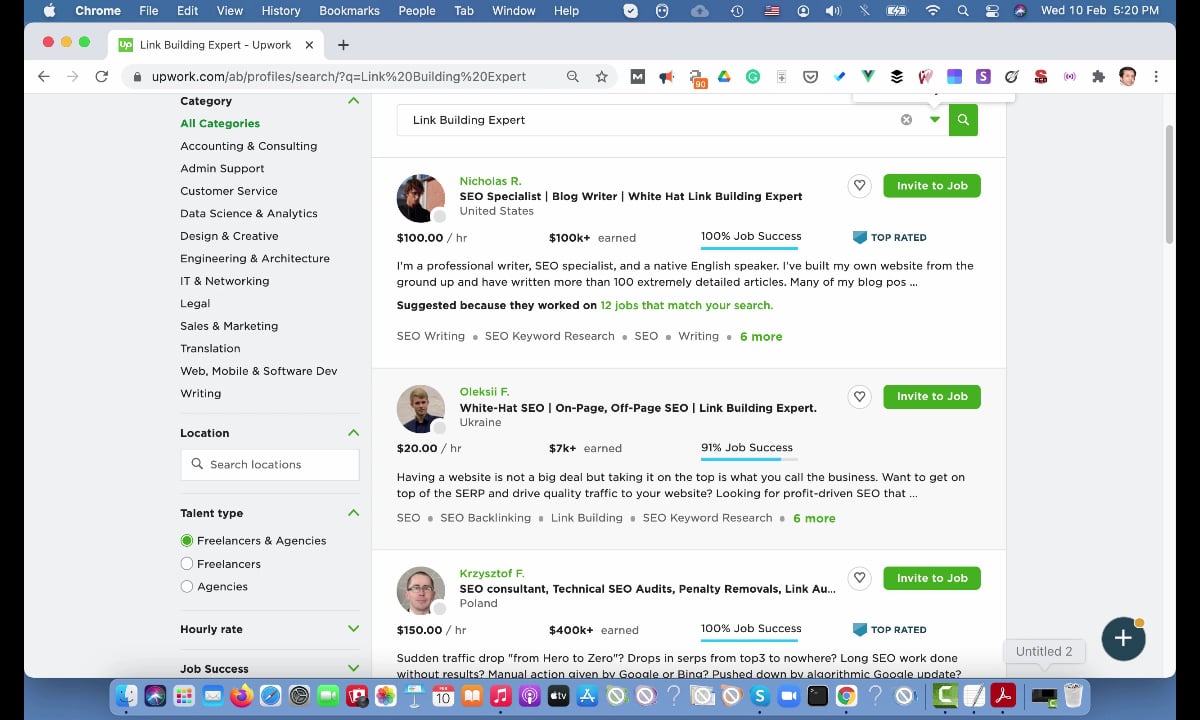Go back to the previous page
Screen dimensions: 1200x720
click(x=43, y=76)
